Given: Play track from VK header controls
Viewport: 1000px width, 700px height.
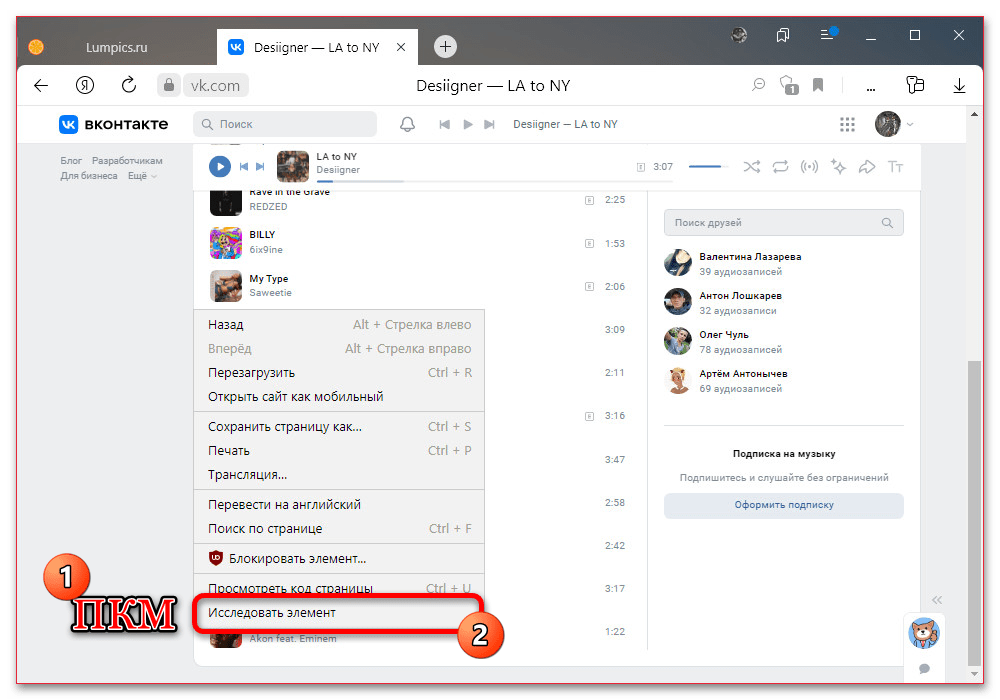Looking at the screenshot, I should tap(467, 124).
